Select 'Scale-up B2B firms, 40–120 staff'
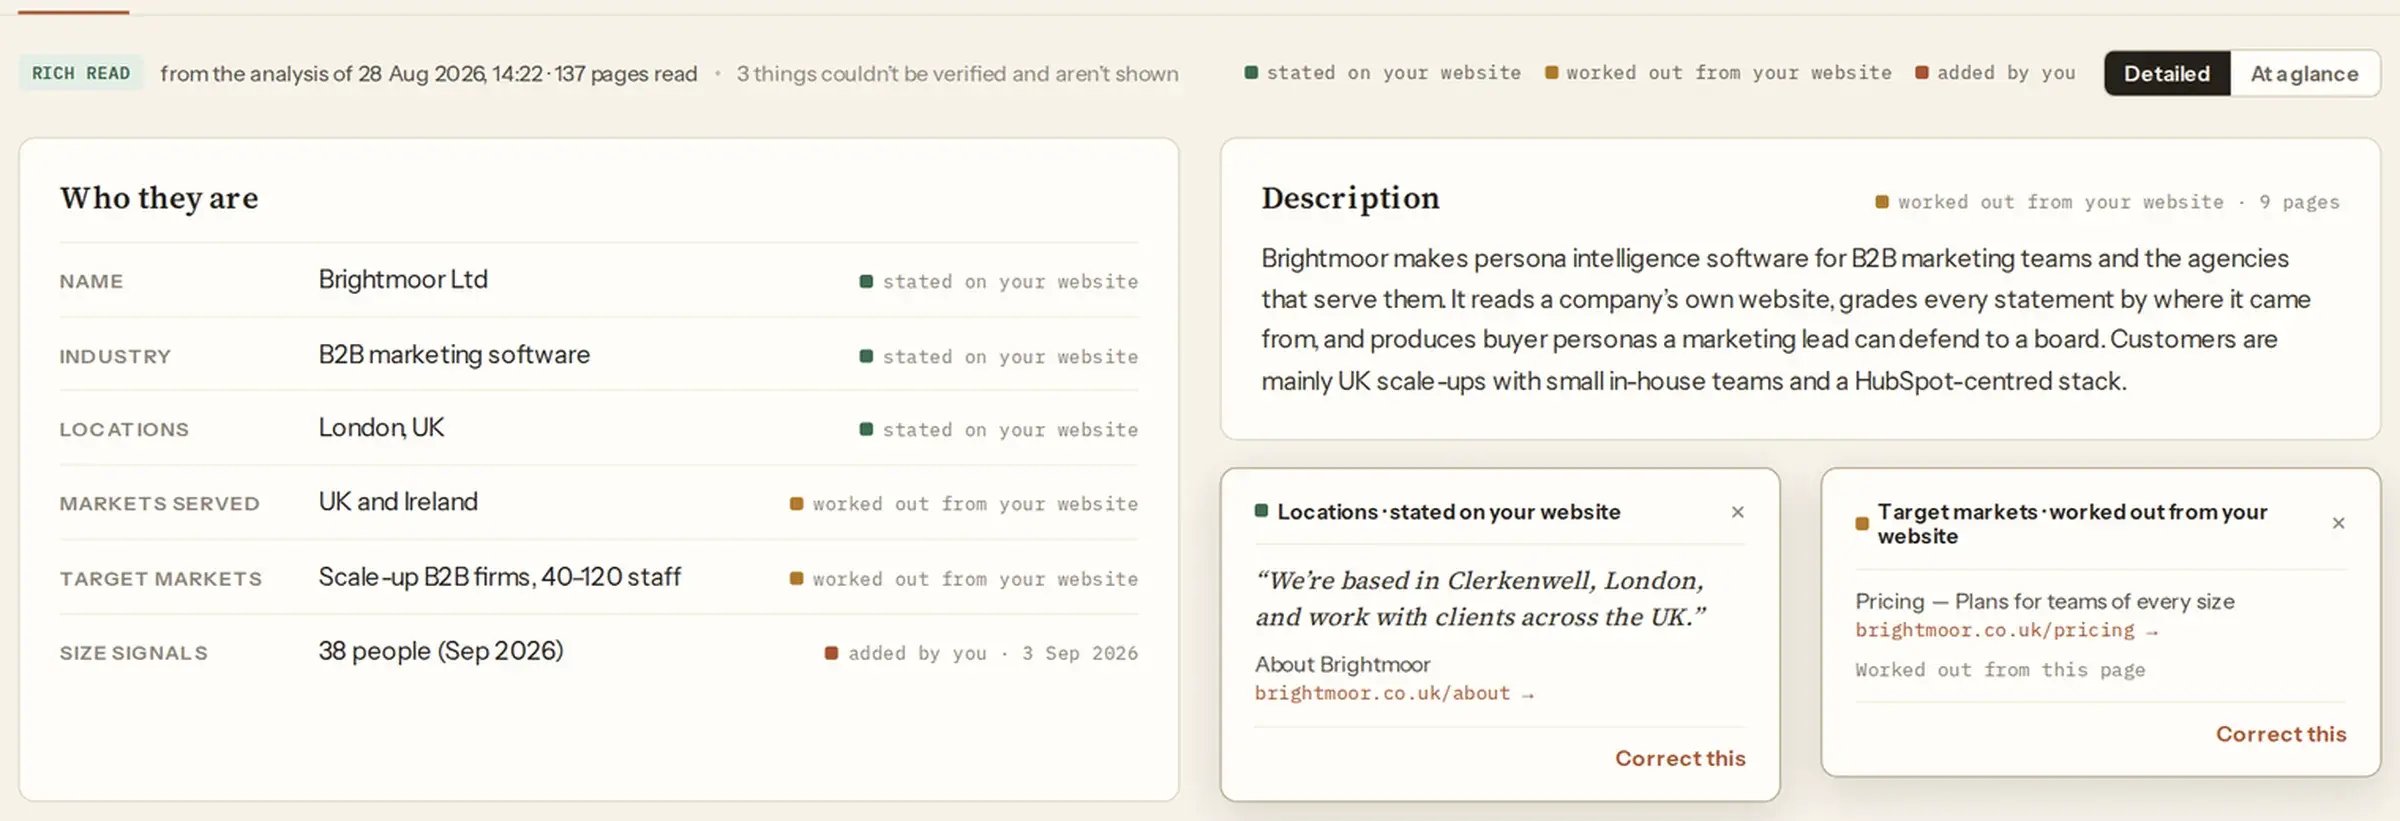The height and width of the screenshot is (821, 2400). click(499, 576)
